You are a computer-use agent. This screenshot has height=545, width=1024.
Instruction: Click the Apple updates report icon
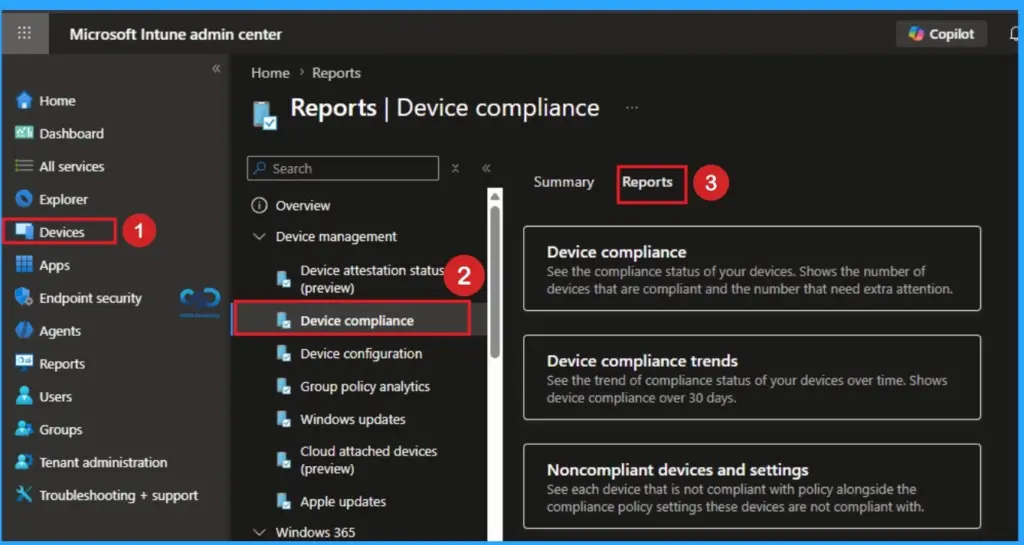tap(283, 501)
